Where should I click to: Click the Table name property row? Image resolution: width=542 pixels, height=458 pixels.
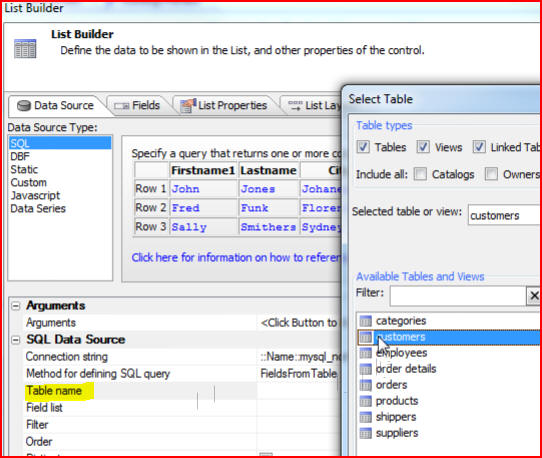click(181, 391)
